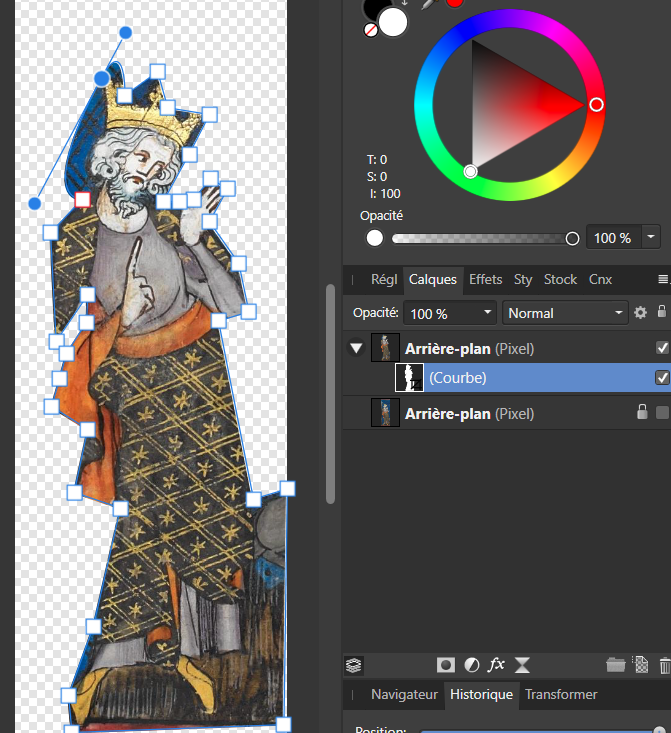The height and width of the screenshot is (733, 671).
Task: Click the no-colour red slash icon
Action: tap(371, 30)
